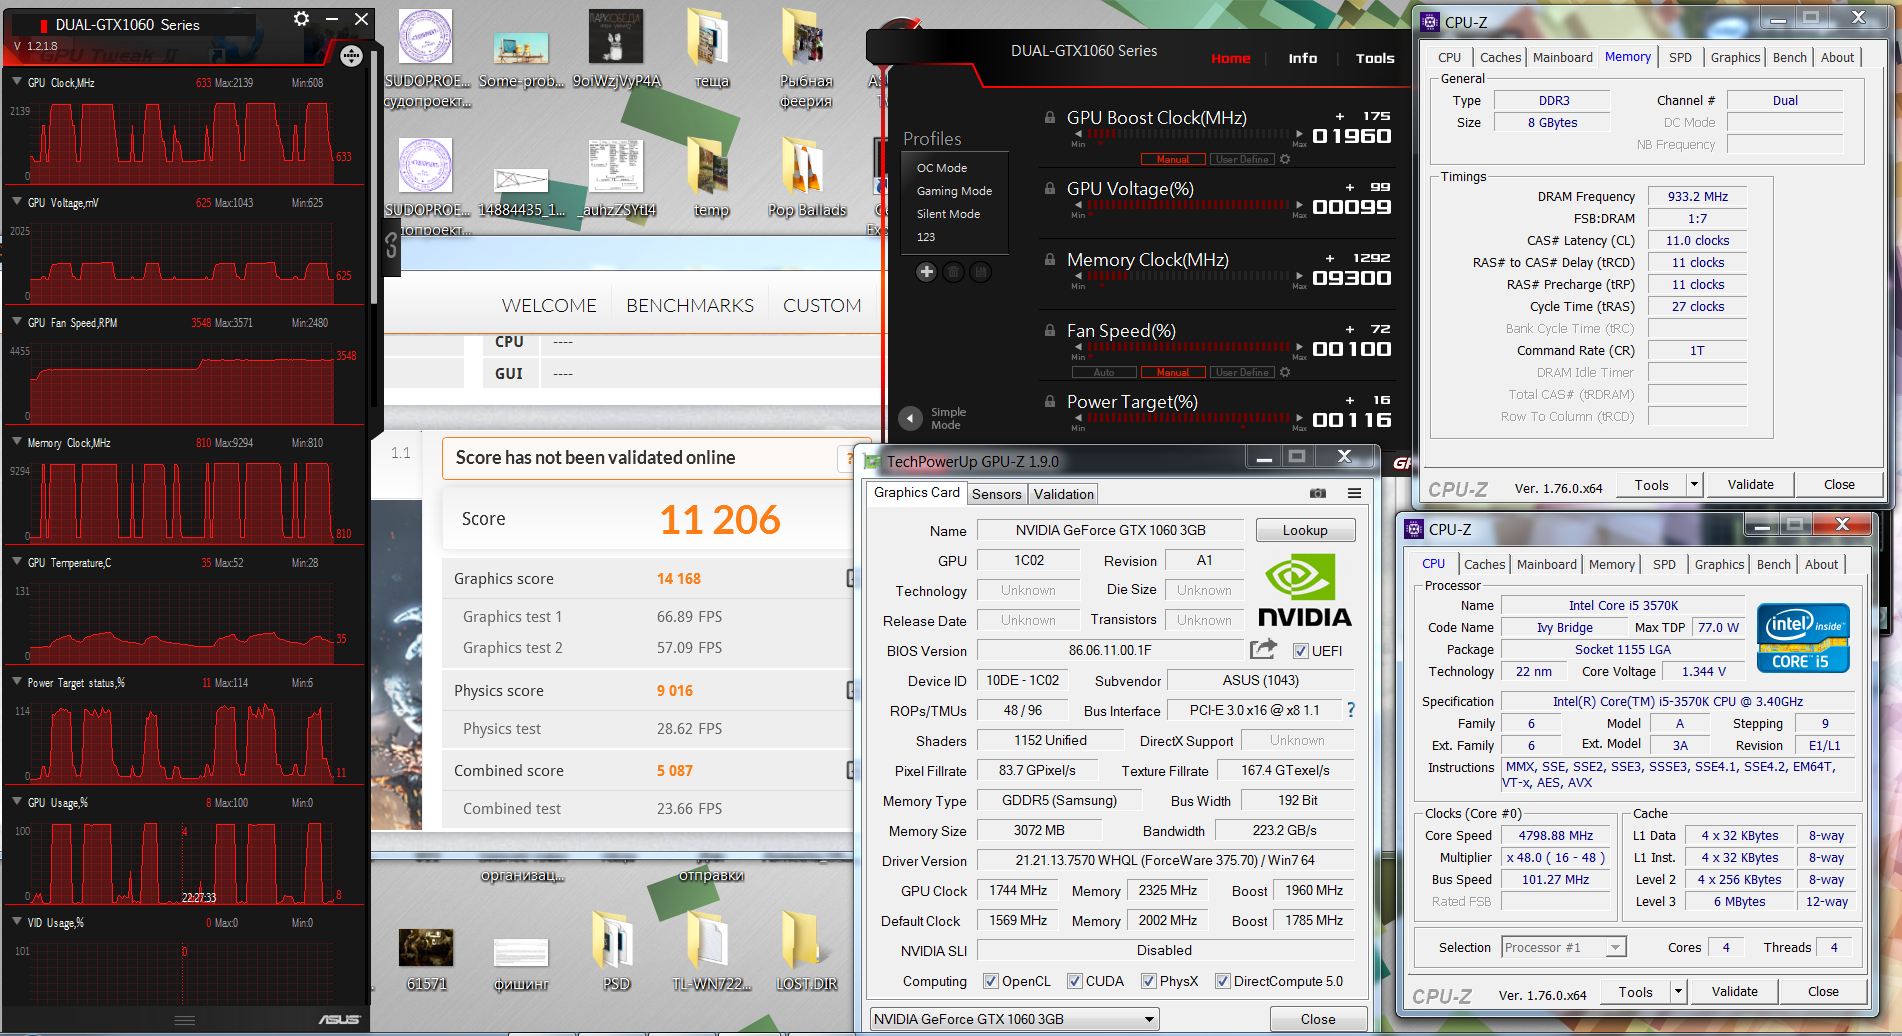Toggle the CUDA checkbox
Image resolution: width=1902 pixels, height=1036 pixels.
pos(1074,981)
